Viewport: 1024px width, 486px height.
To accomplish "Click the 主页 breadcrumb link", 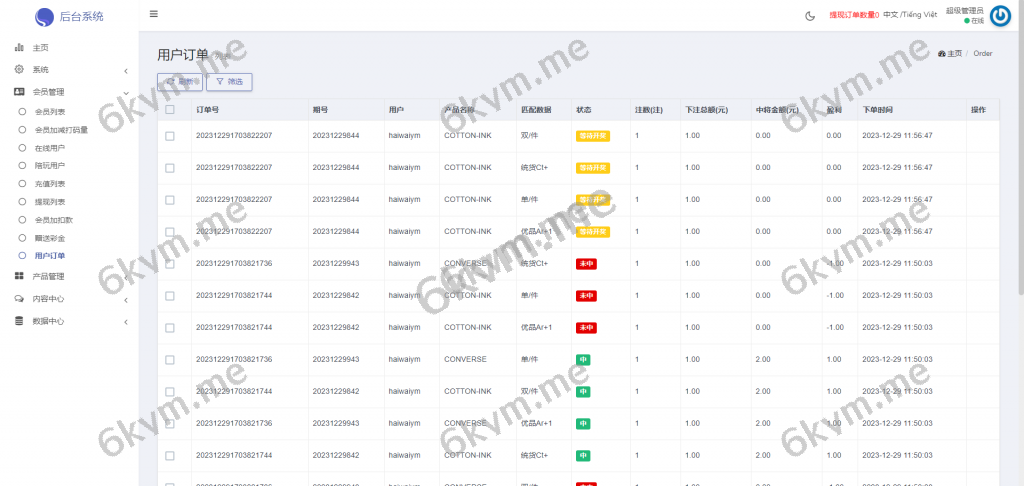I will point(950,54).
